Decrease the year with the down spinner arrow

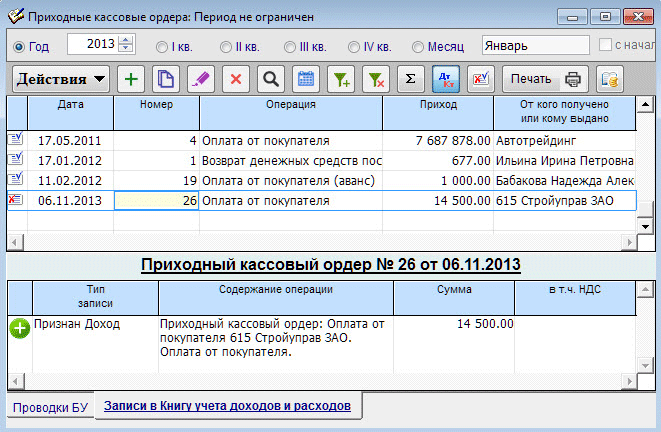126,48
